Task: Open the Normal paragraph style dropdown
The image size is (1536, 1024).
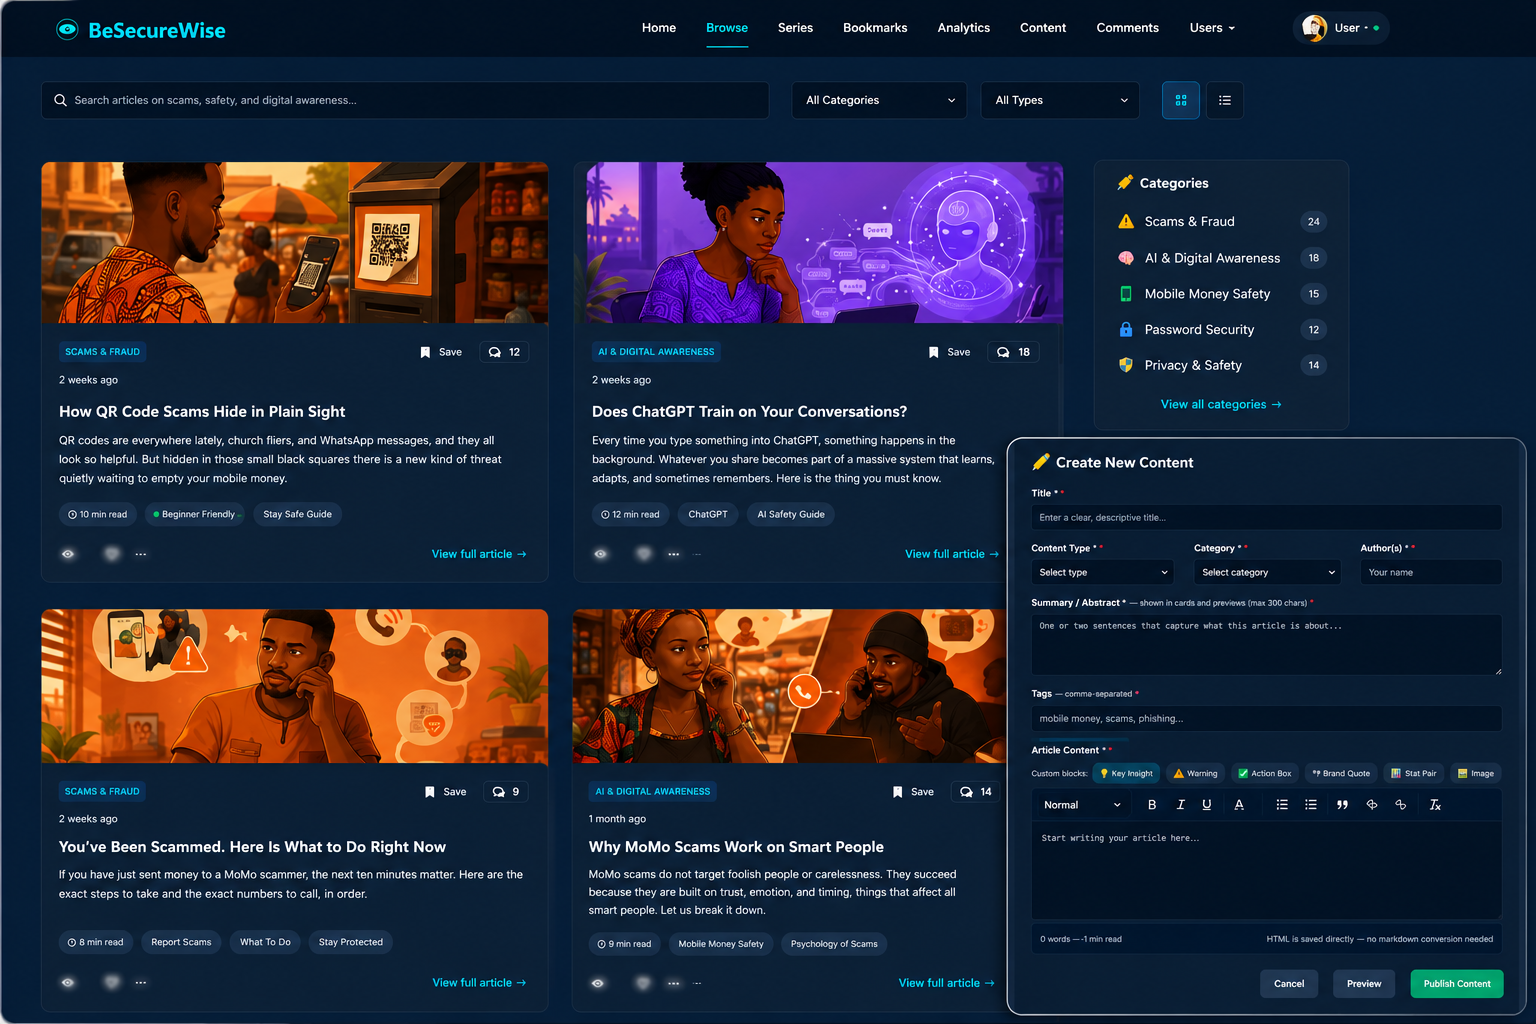Action: click(1082, 805)
